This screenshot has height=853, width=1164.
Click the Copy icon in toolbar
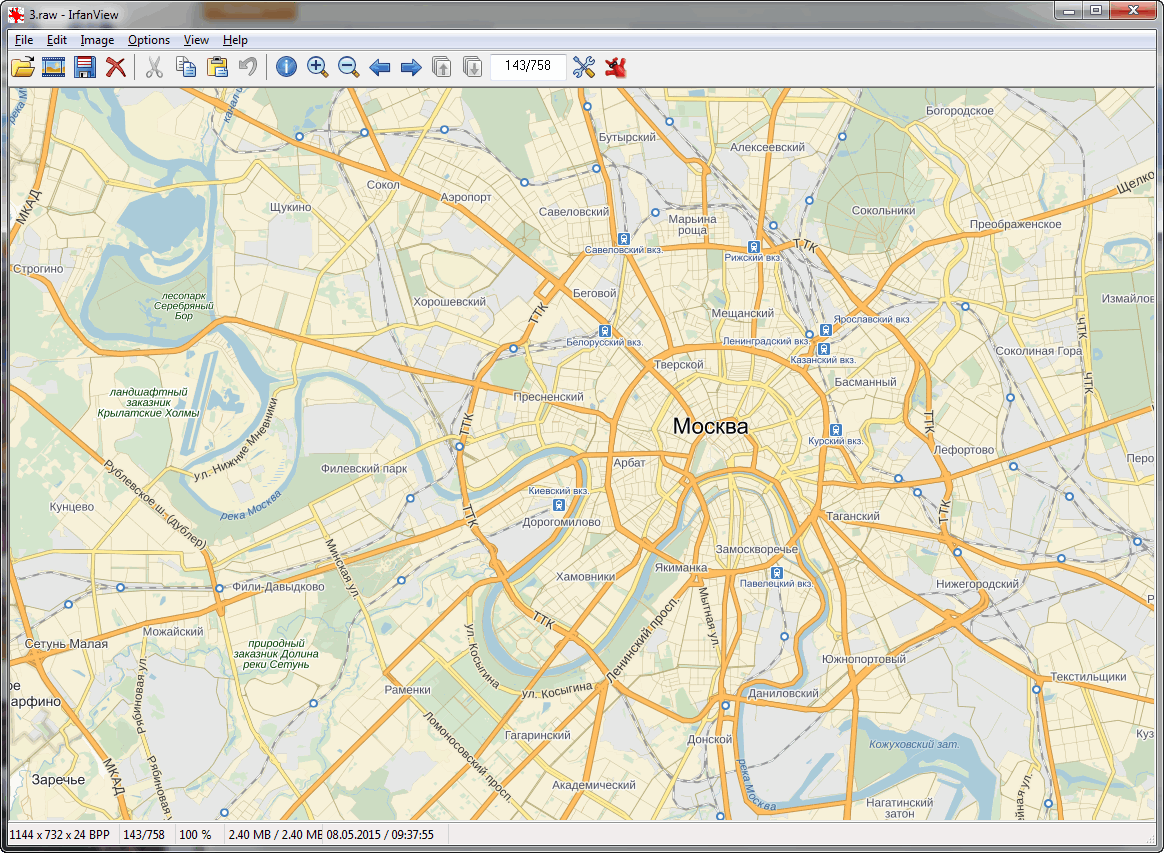point(185,67)
